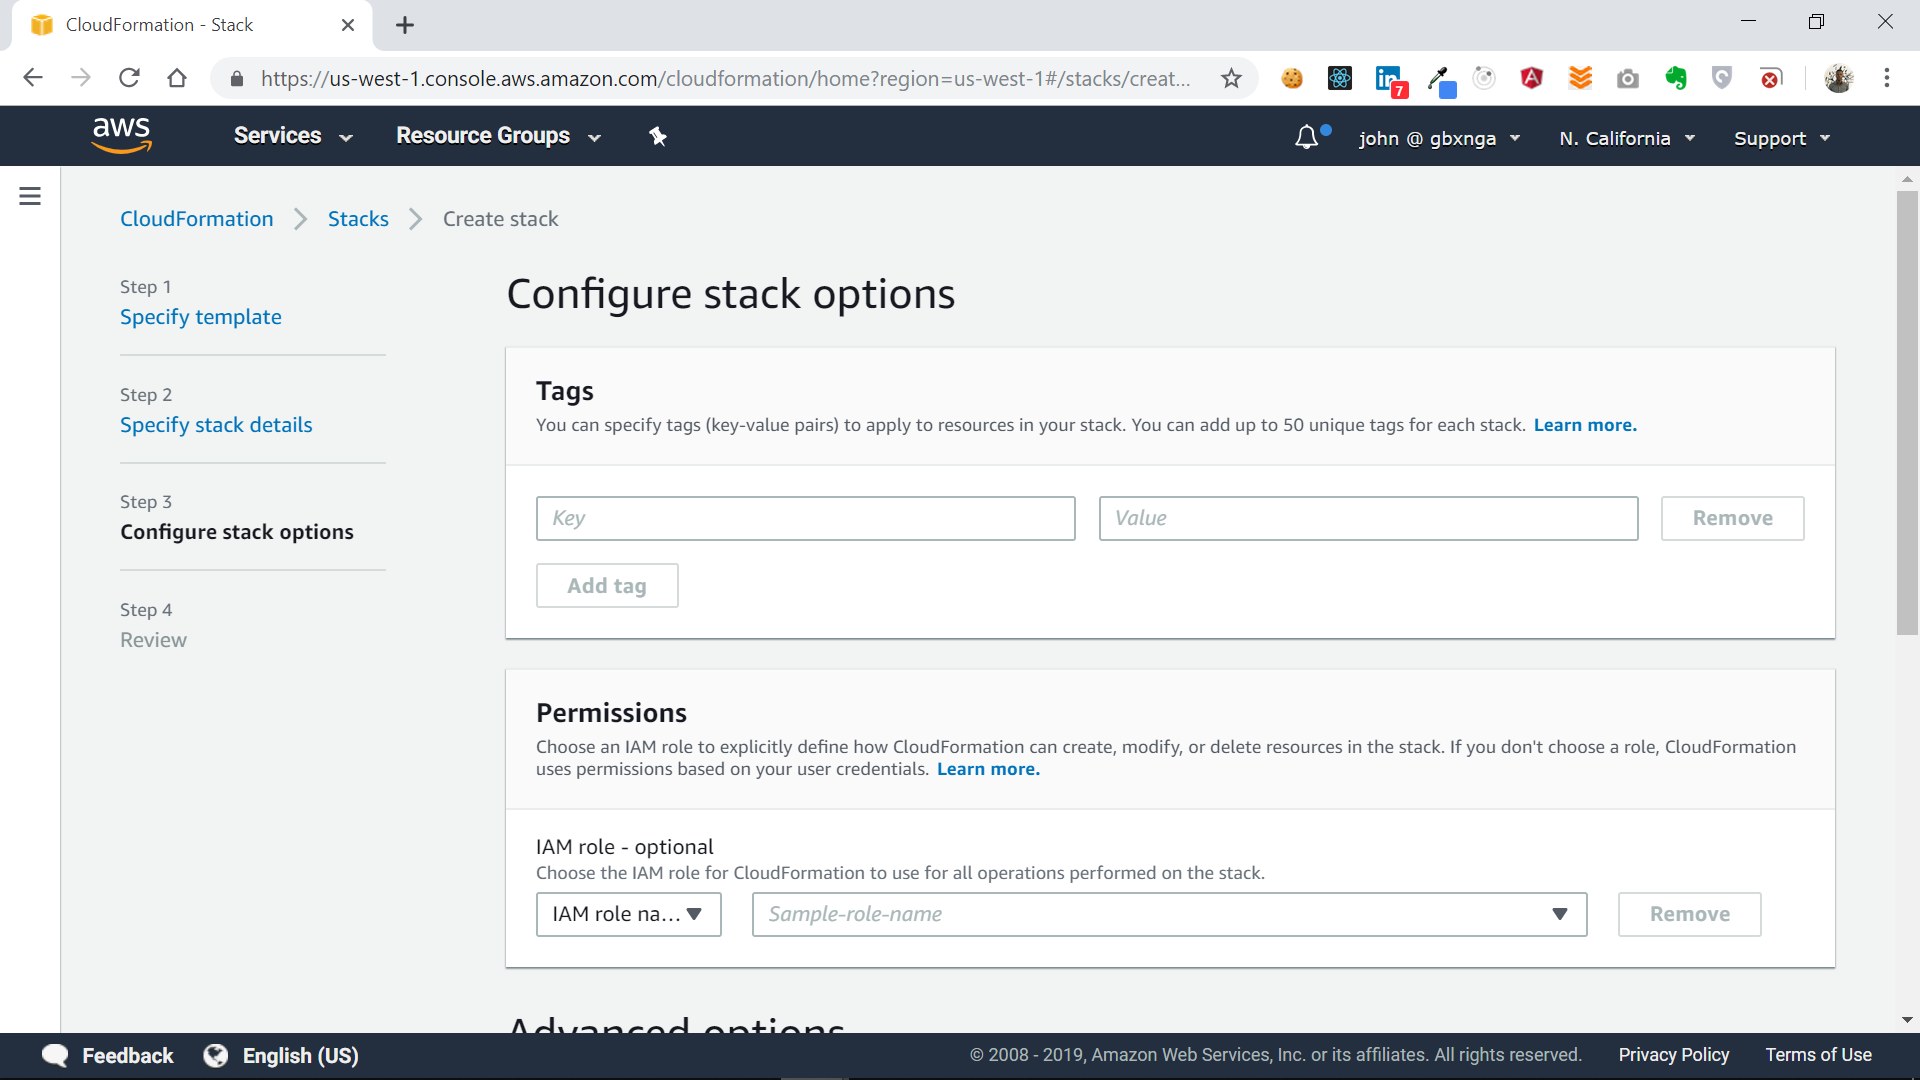1920x1080 pixels.
Task: Click the Configure stack options step label
Action: [237, 532]
